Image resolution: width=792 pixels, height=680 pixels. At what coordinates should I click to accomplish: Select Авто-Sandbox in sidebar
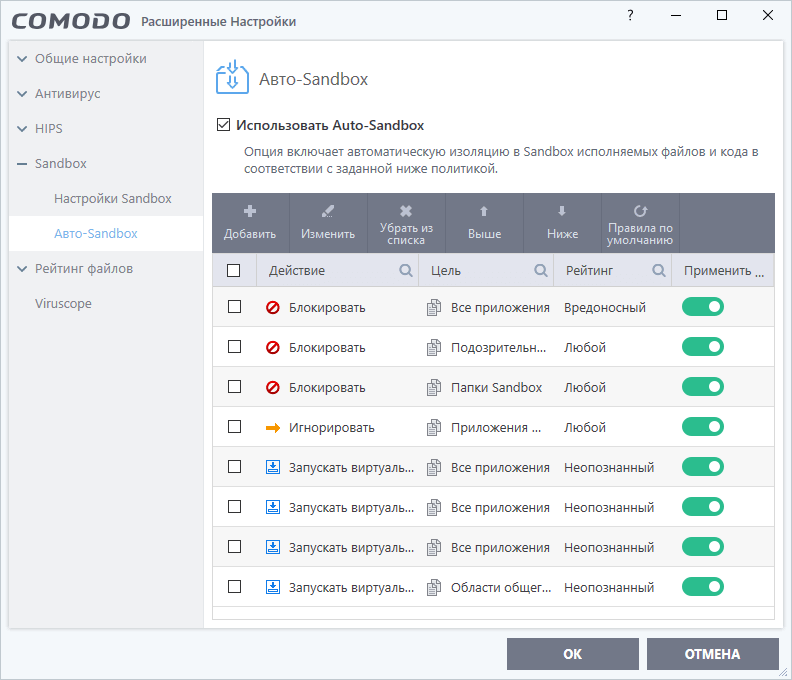pos(95,233)
